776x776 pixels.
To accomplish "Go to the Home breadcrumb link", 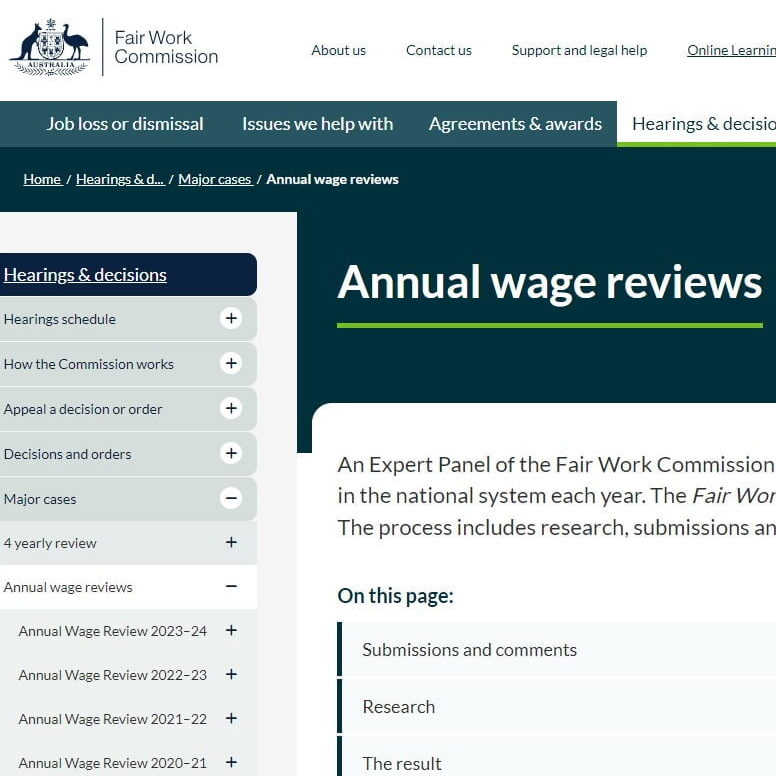I will (42, 180).
